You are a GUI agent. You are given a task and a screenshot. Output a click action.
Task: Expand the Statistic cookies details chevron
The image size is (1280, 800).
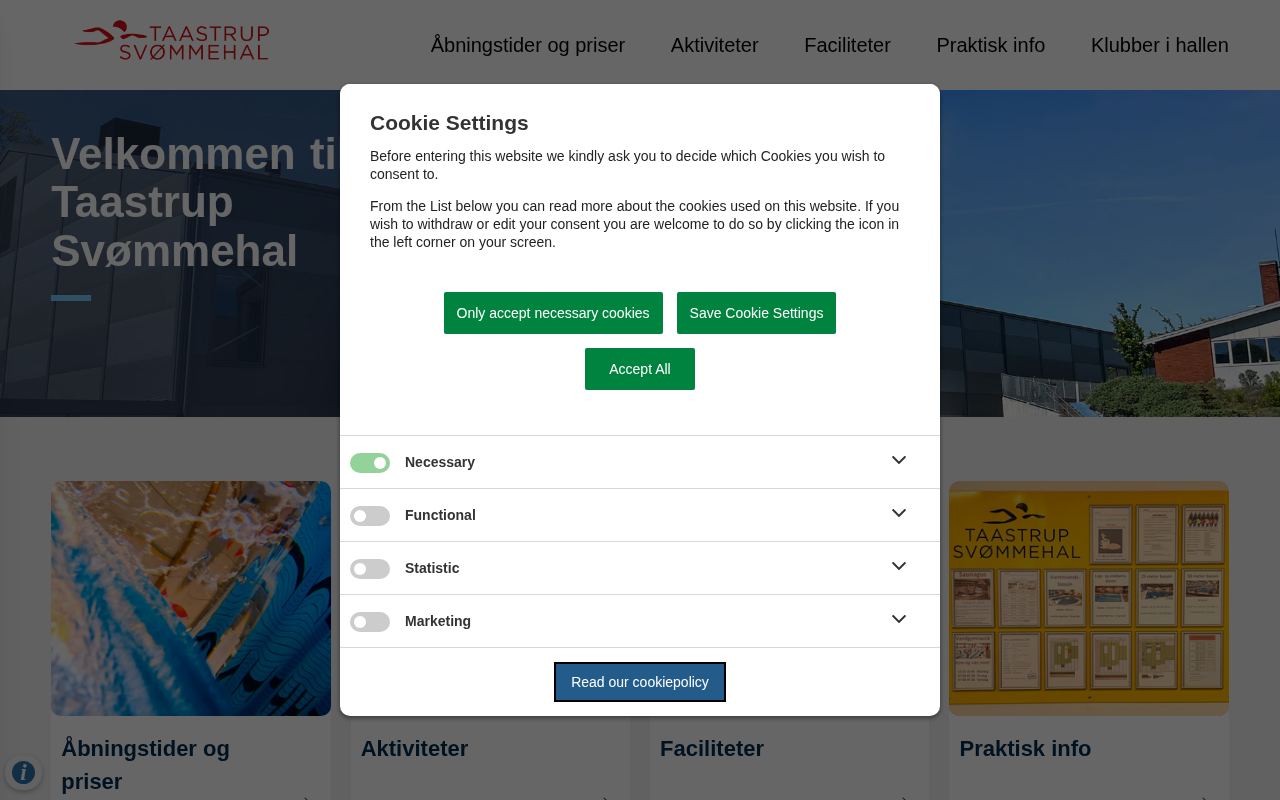(899, 566)
